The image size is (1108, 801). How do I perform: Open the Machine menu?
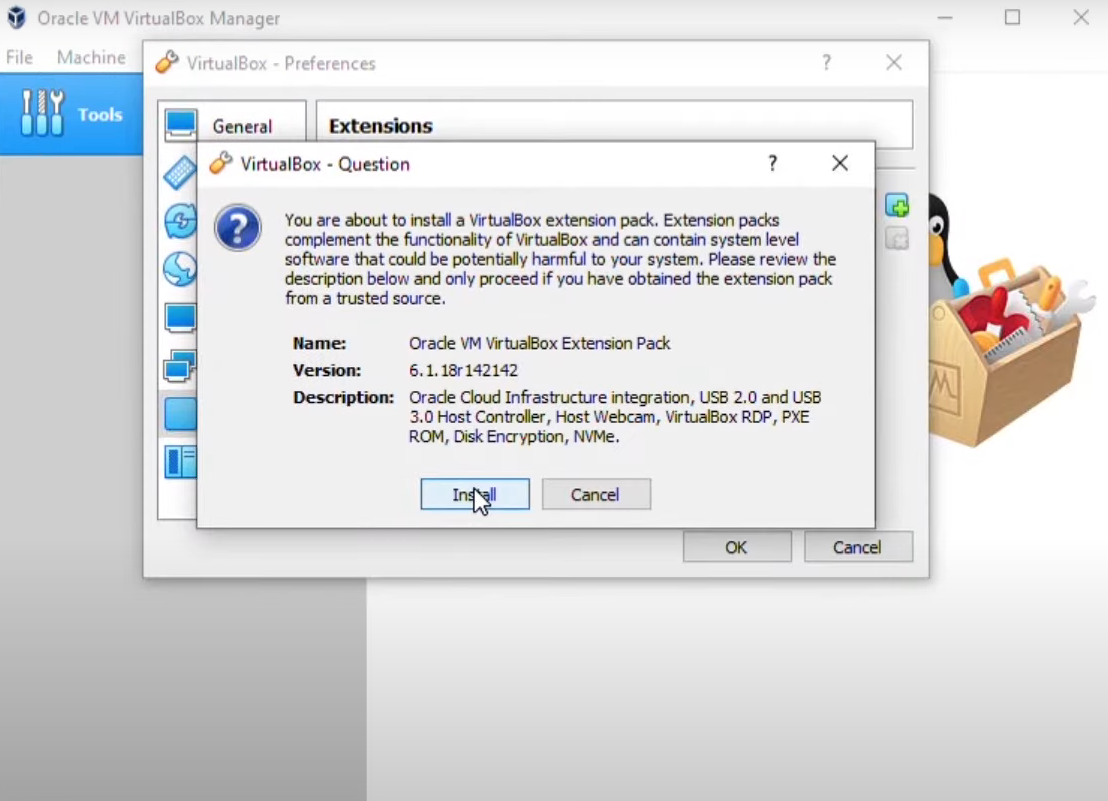[91, 57]
